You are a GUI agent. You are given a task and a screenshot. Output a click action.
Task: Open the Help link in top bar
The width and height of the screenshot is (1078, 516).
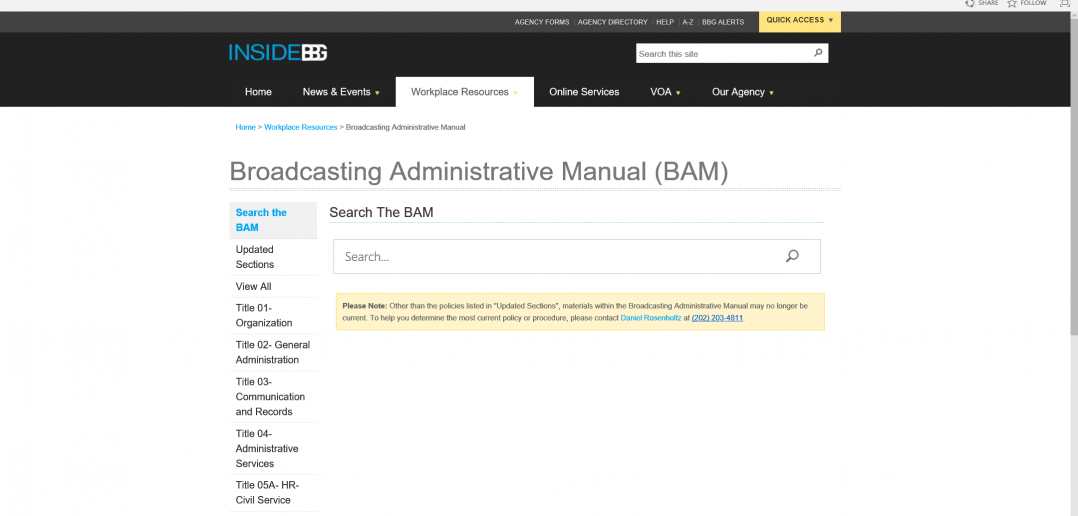(665, 22)
